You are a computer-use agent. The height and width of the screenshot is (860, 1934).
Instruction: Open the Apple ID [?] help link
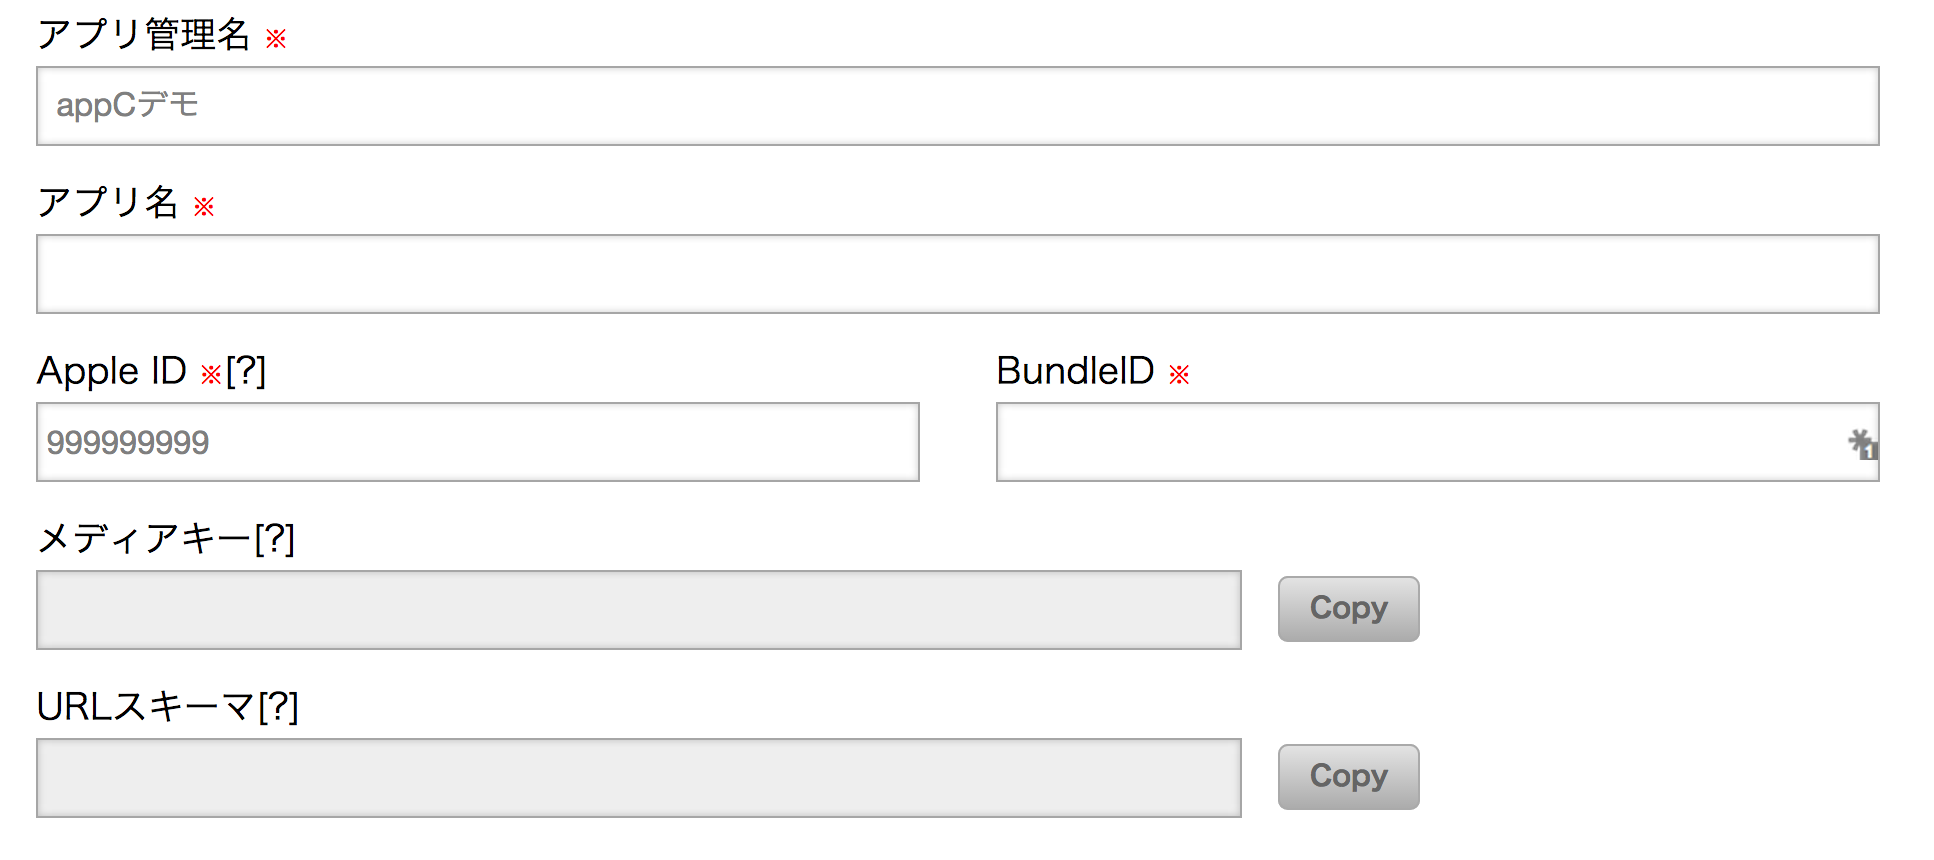[246, 372]
